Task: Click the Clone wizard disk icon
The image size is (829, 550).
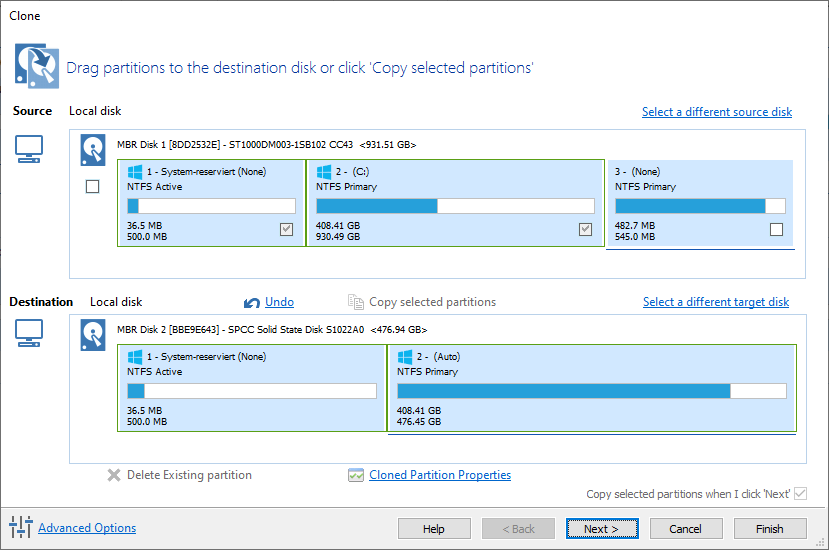Action: point(36,66)
